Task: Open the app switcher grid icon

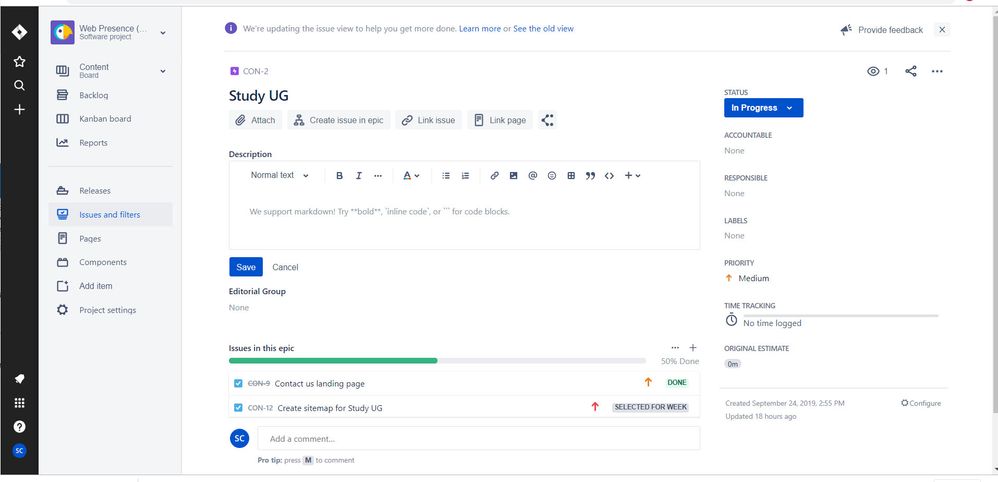Action: coord(19,402)
